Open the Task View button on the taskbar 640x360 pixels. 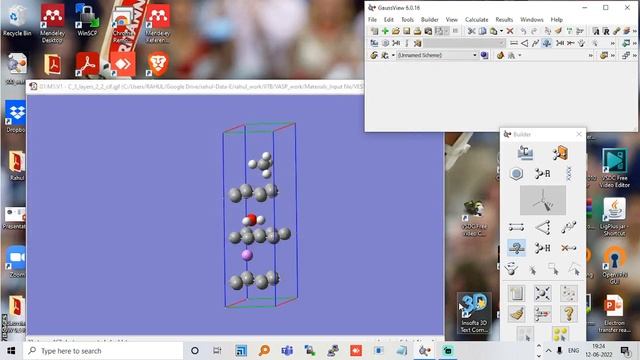217,351
